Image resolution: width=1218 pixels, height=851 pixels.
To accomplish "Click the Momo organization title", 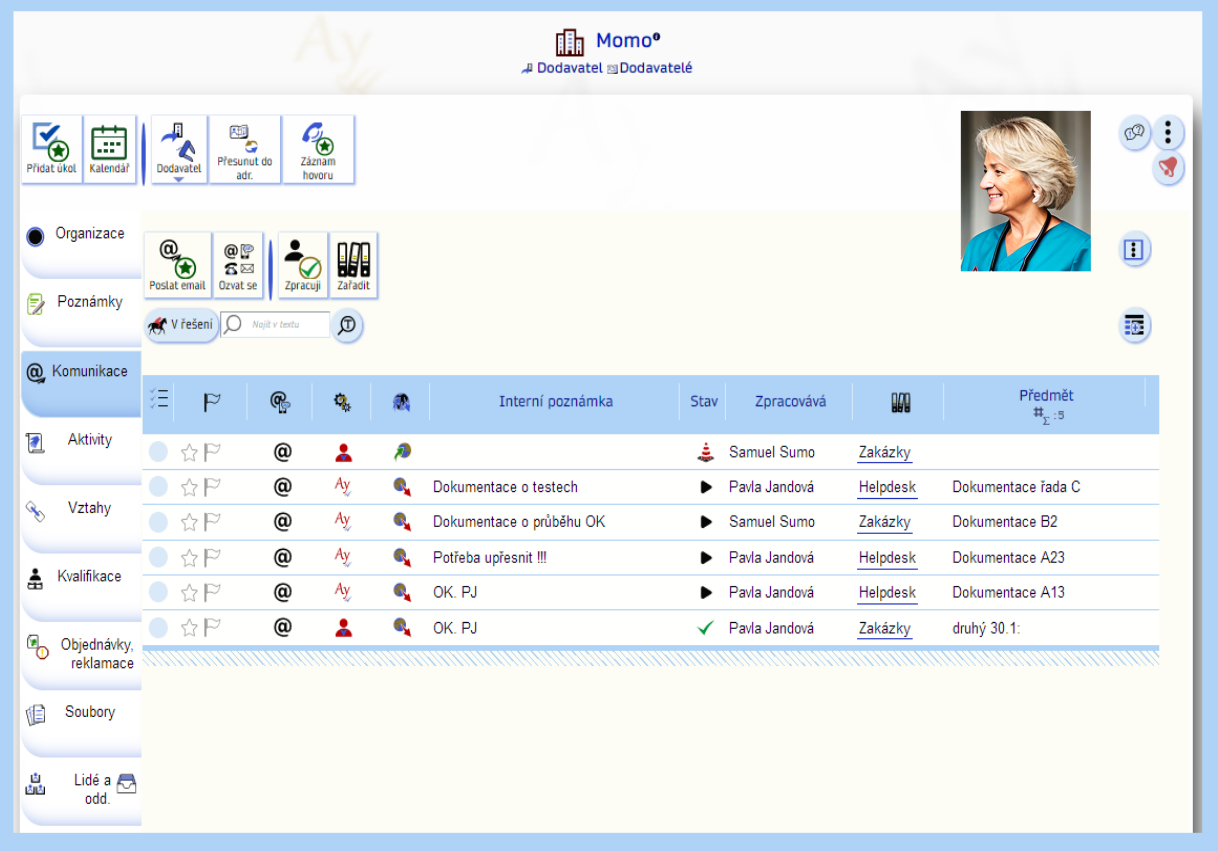I will coord(626,41).
